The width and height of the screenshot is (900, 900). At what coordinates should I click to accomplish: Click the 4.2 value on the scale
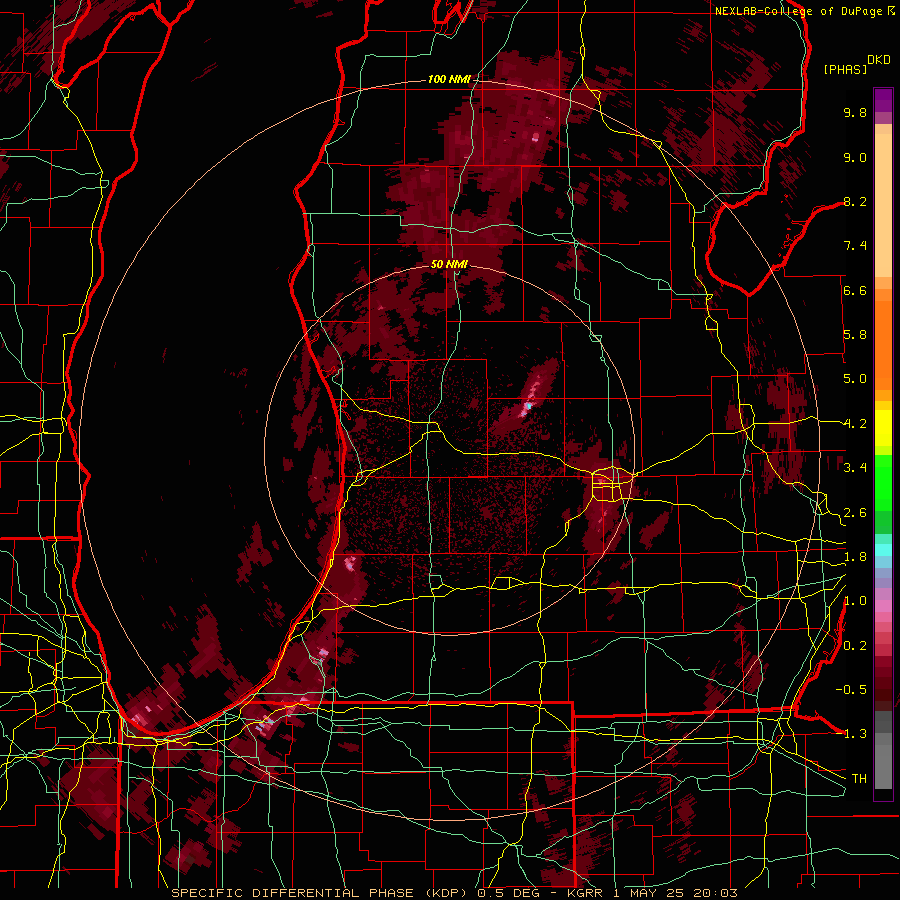pos(855,424)
